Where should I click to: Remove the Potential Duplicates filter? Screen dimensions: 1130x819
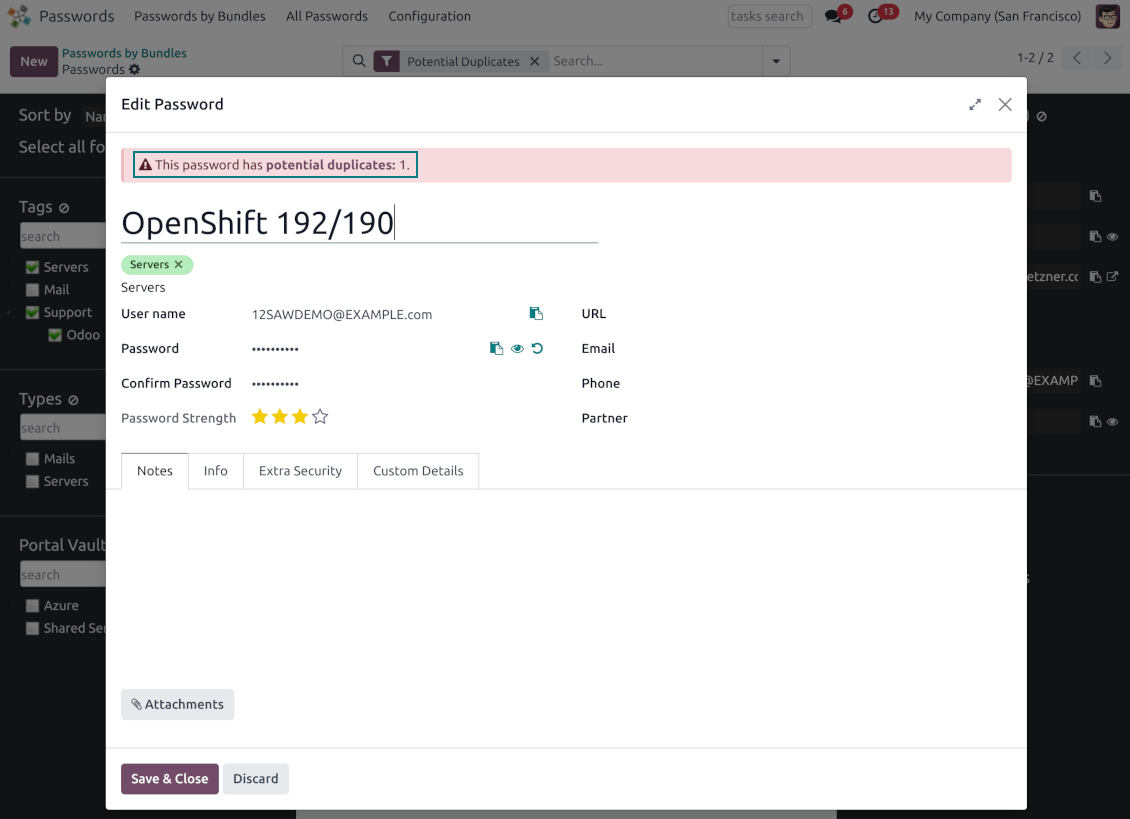click(x=534, y=61)
